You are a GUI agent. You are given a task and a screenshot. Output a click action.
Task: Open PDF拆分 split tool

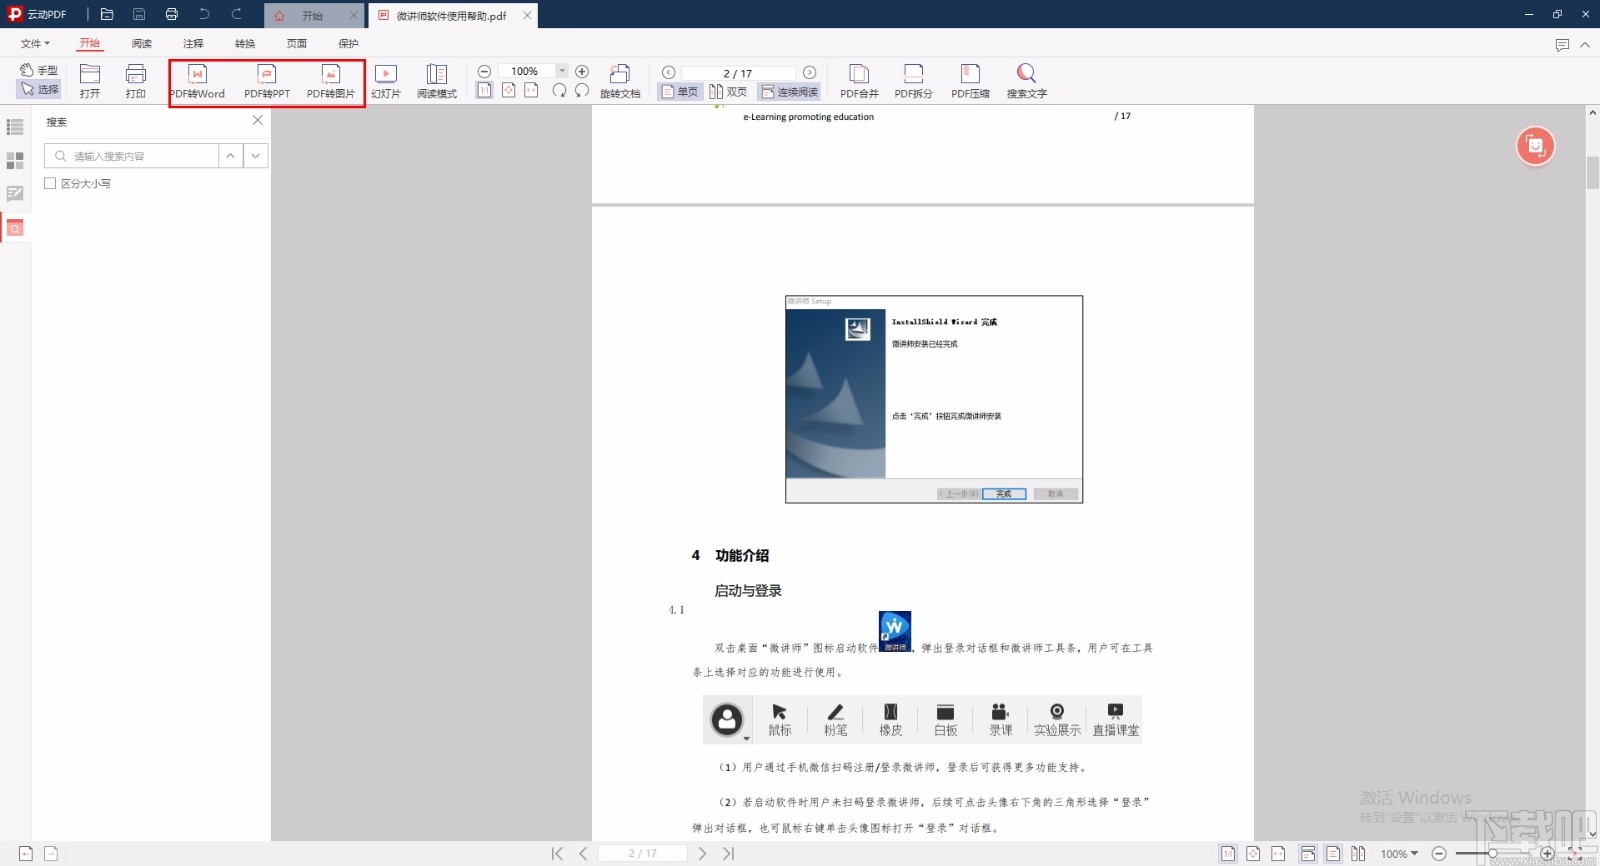913,81
